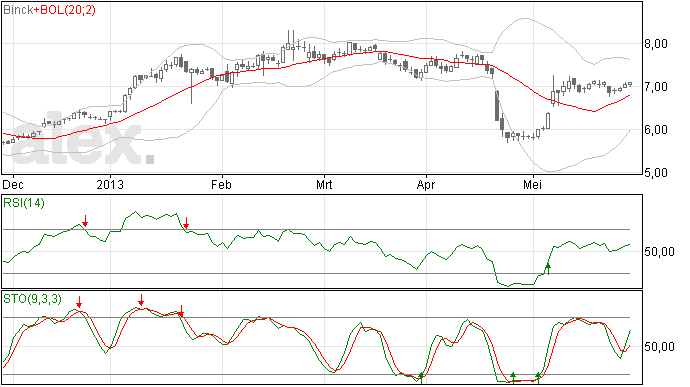The image size is (690, 387).
Task: Click the second red sell arrow in RSI panel
Action: tap(186, 223)
